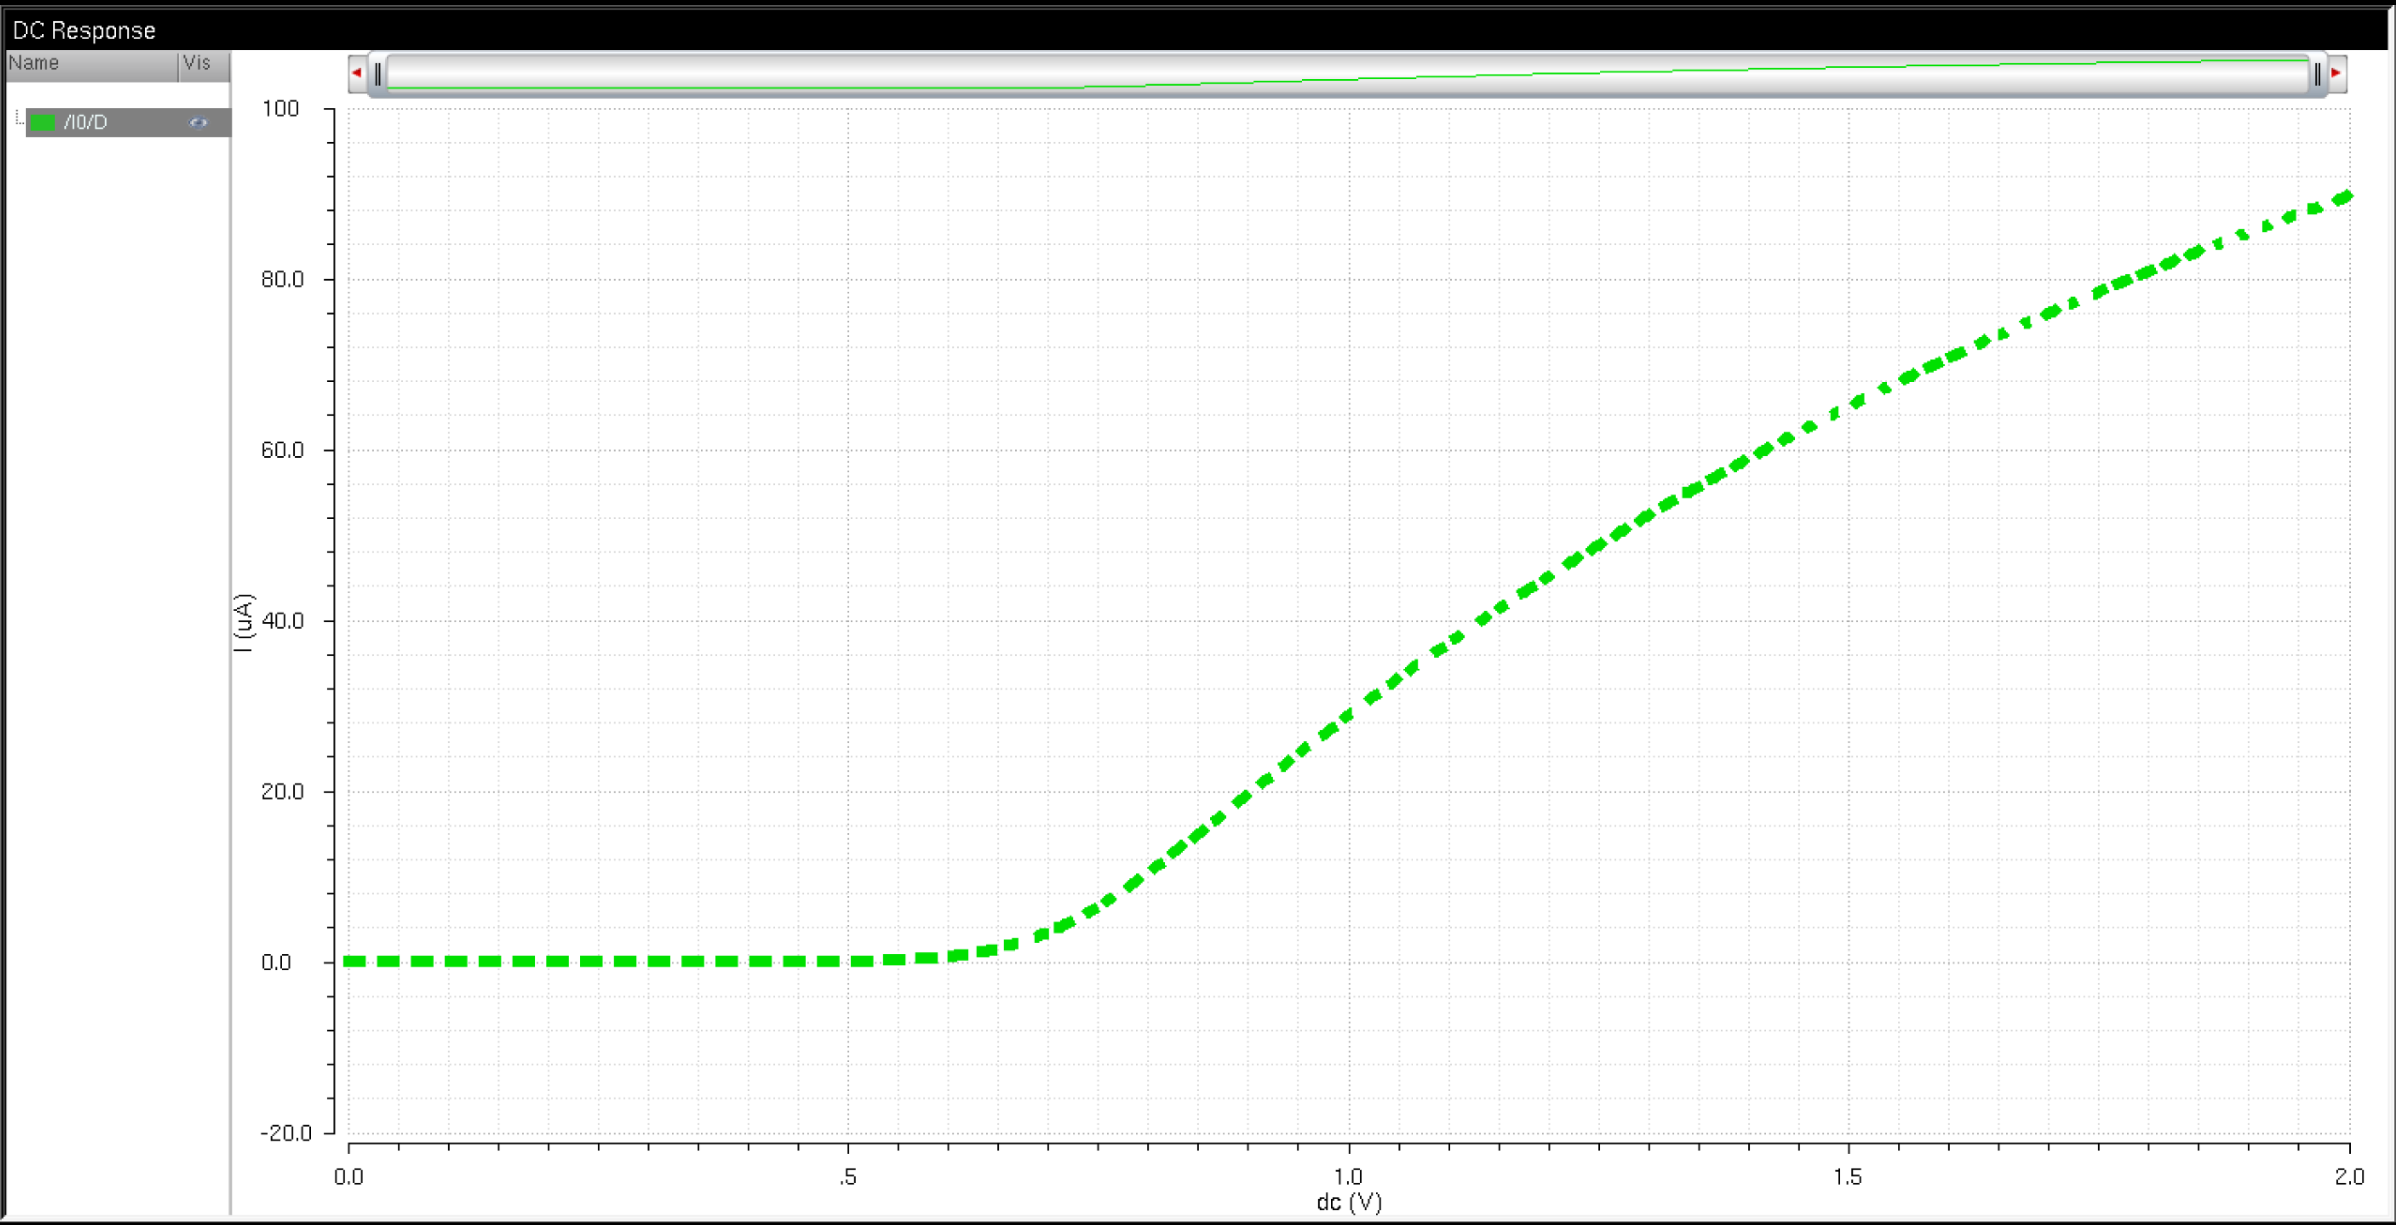The image size is (2396, 1225).
Task: Click the zoom overview scrollbar track
Action: point(1347,74)
